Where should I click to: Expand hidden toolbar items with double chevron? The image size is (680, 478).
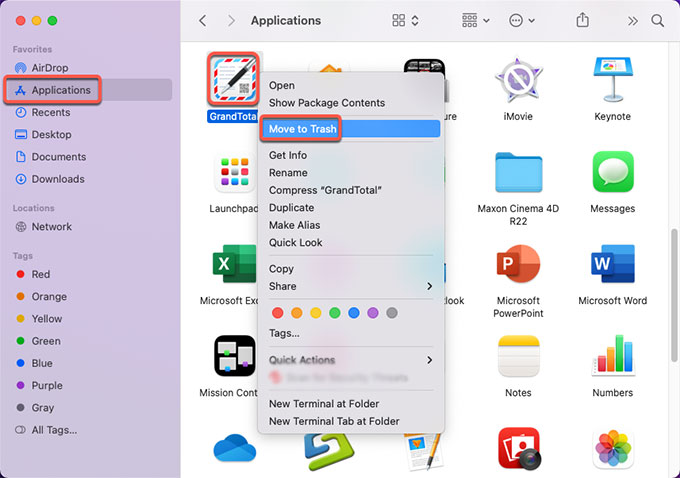coord(633,21)
